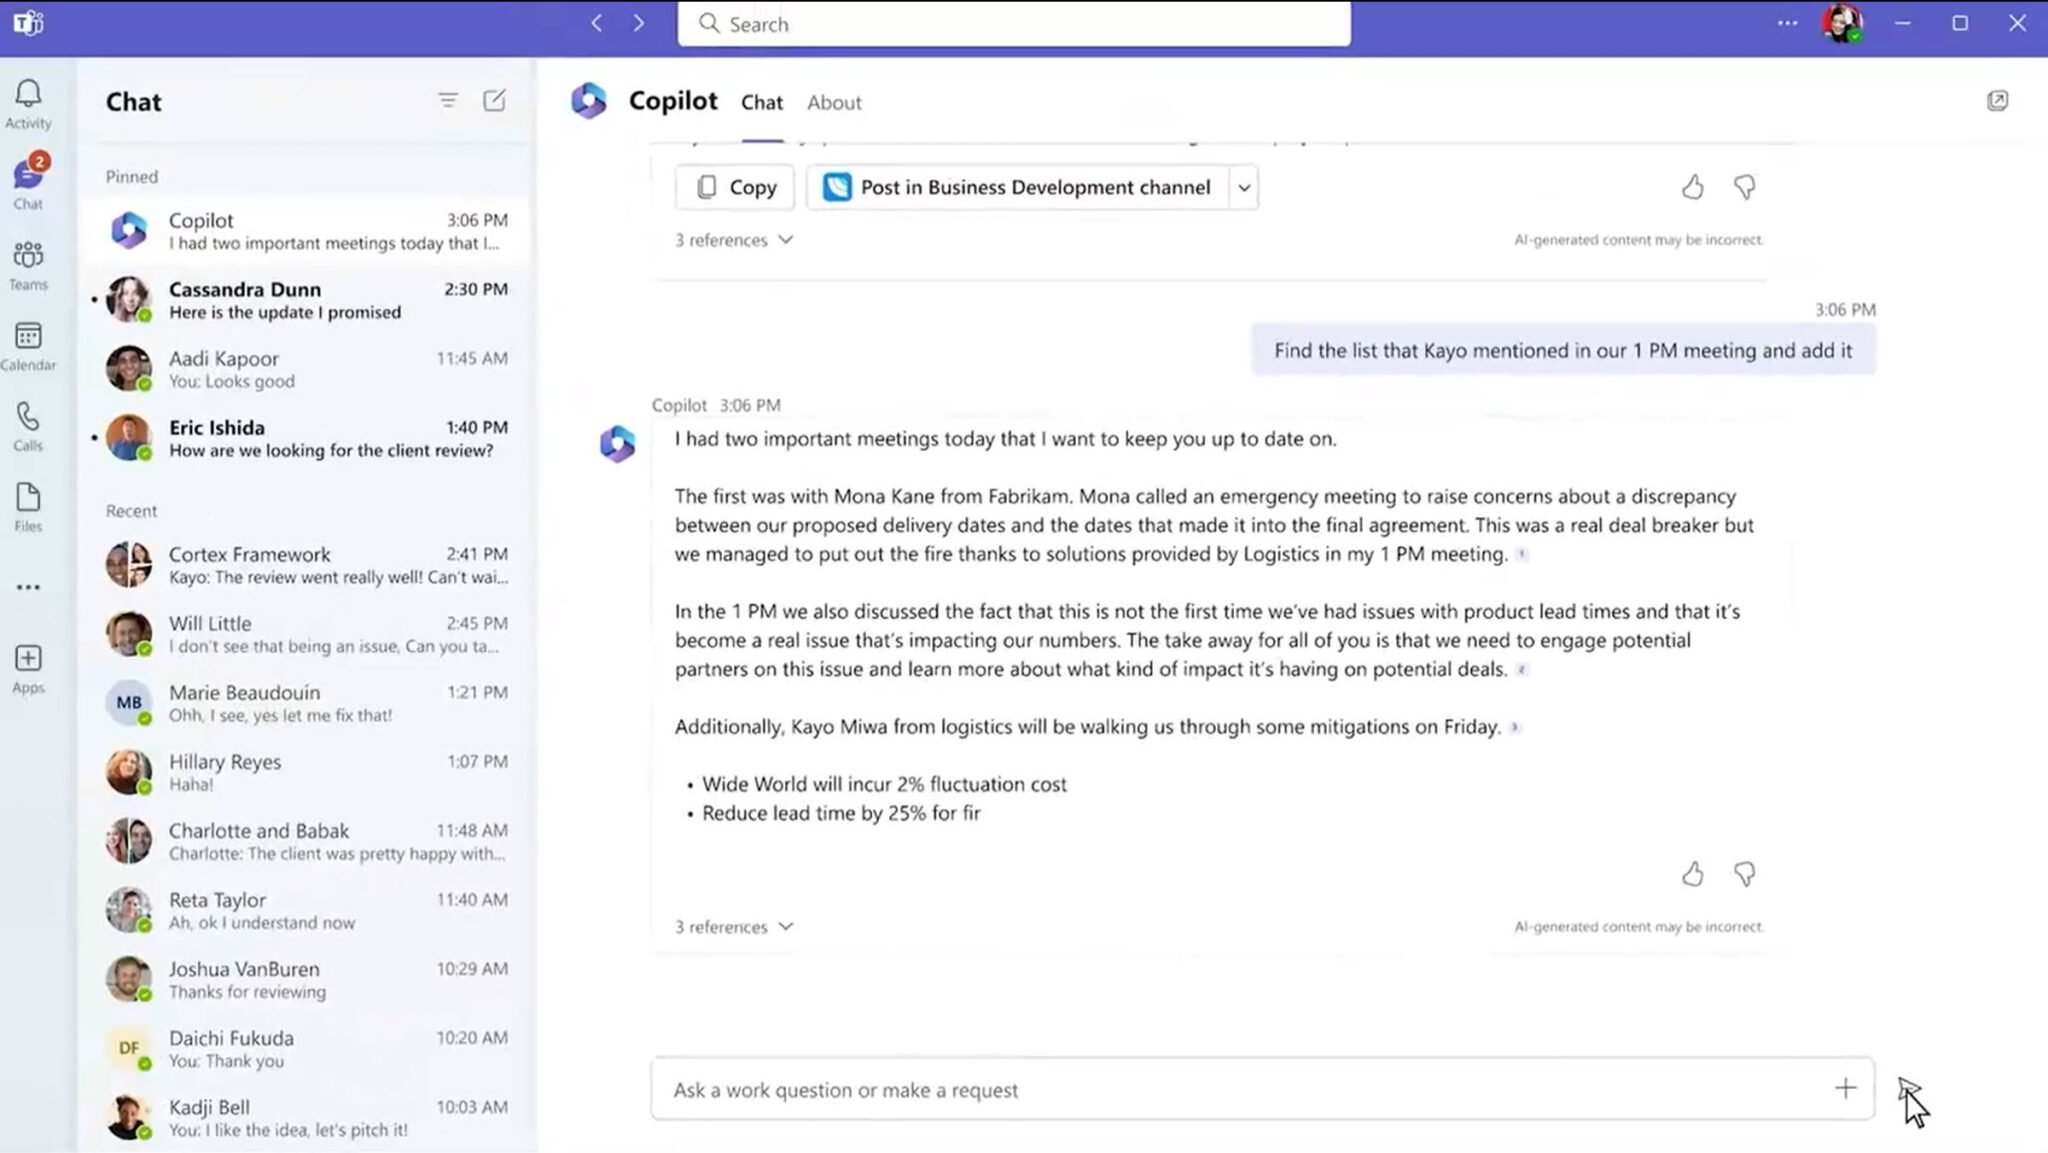The height and width of the screenshot is (1153, 2048).
Task: Click citation marker after 'mitigations on Friday.'
Action: [1515, 727]
